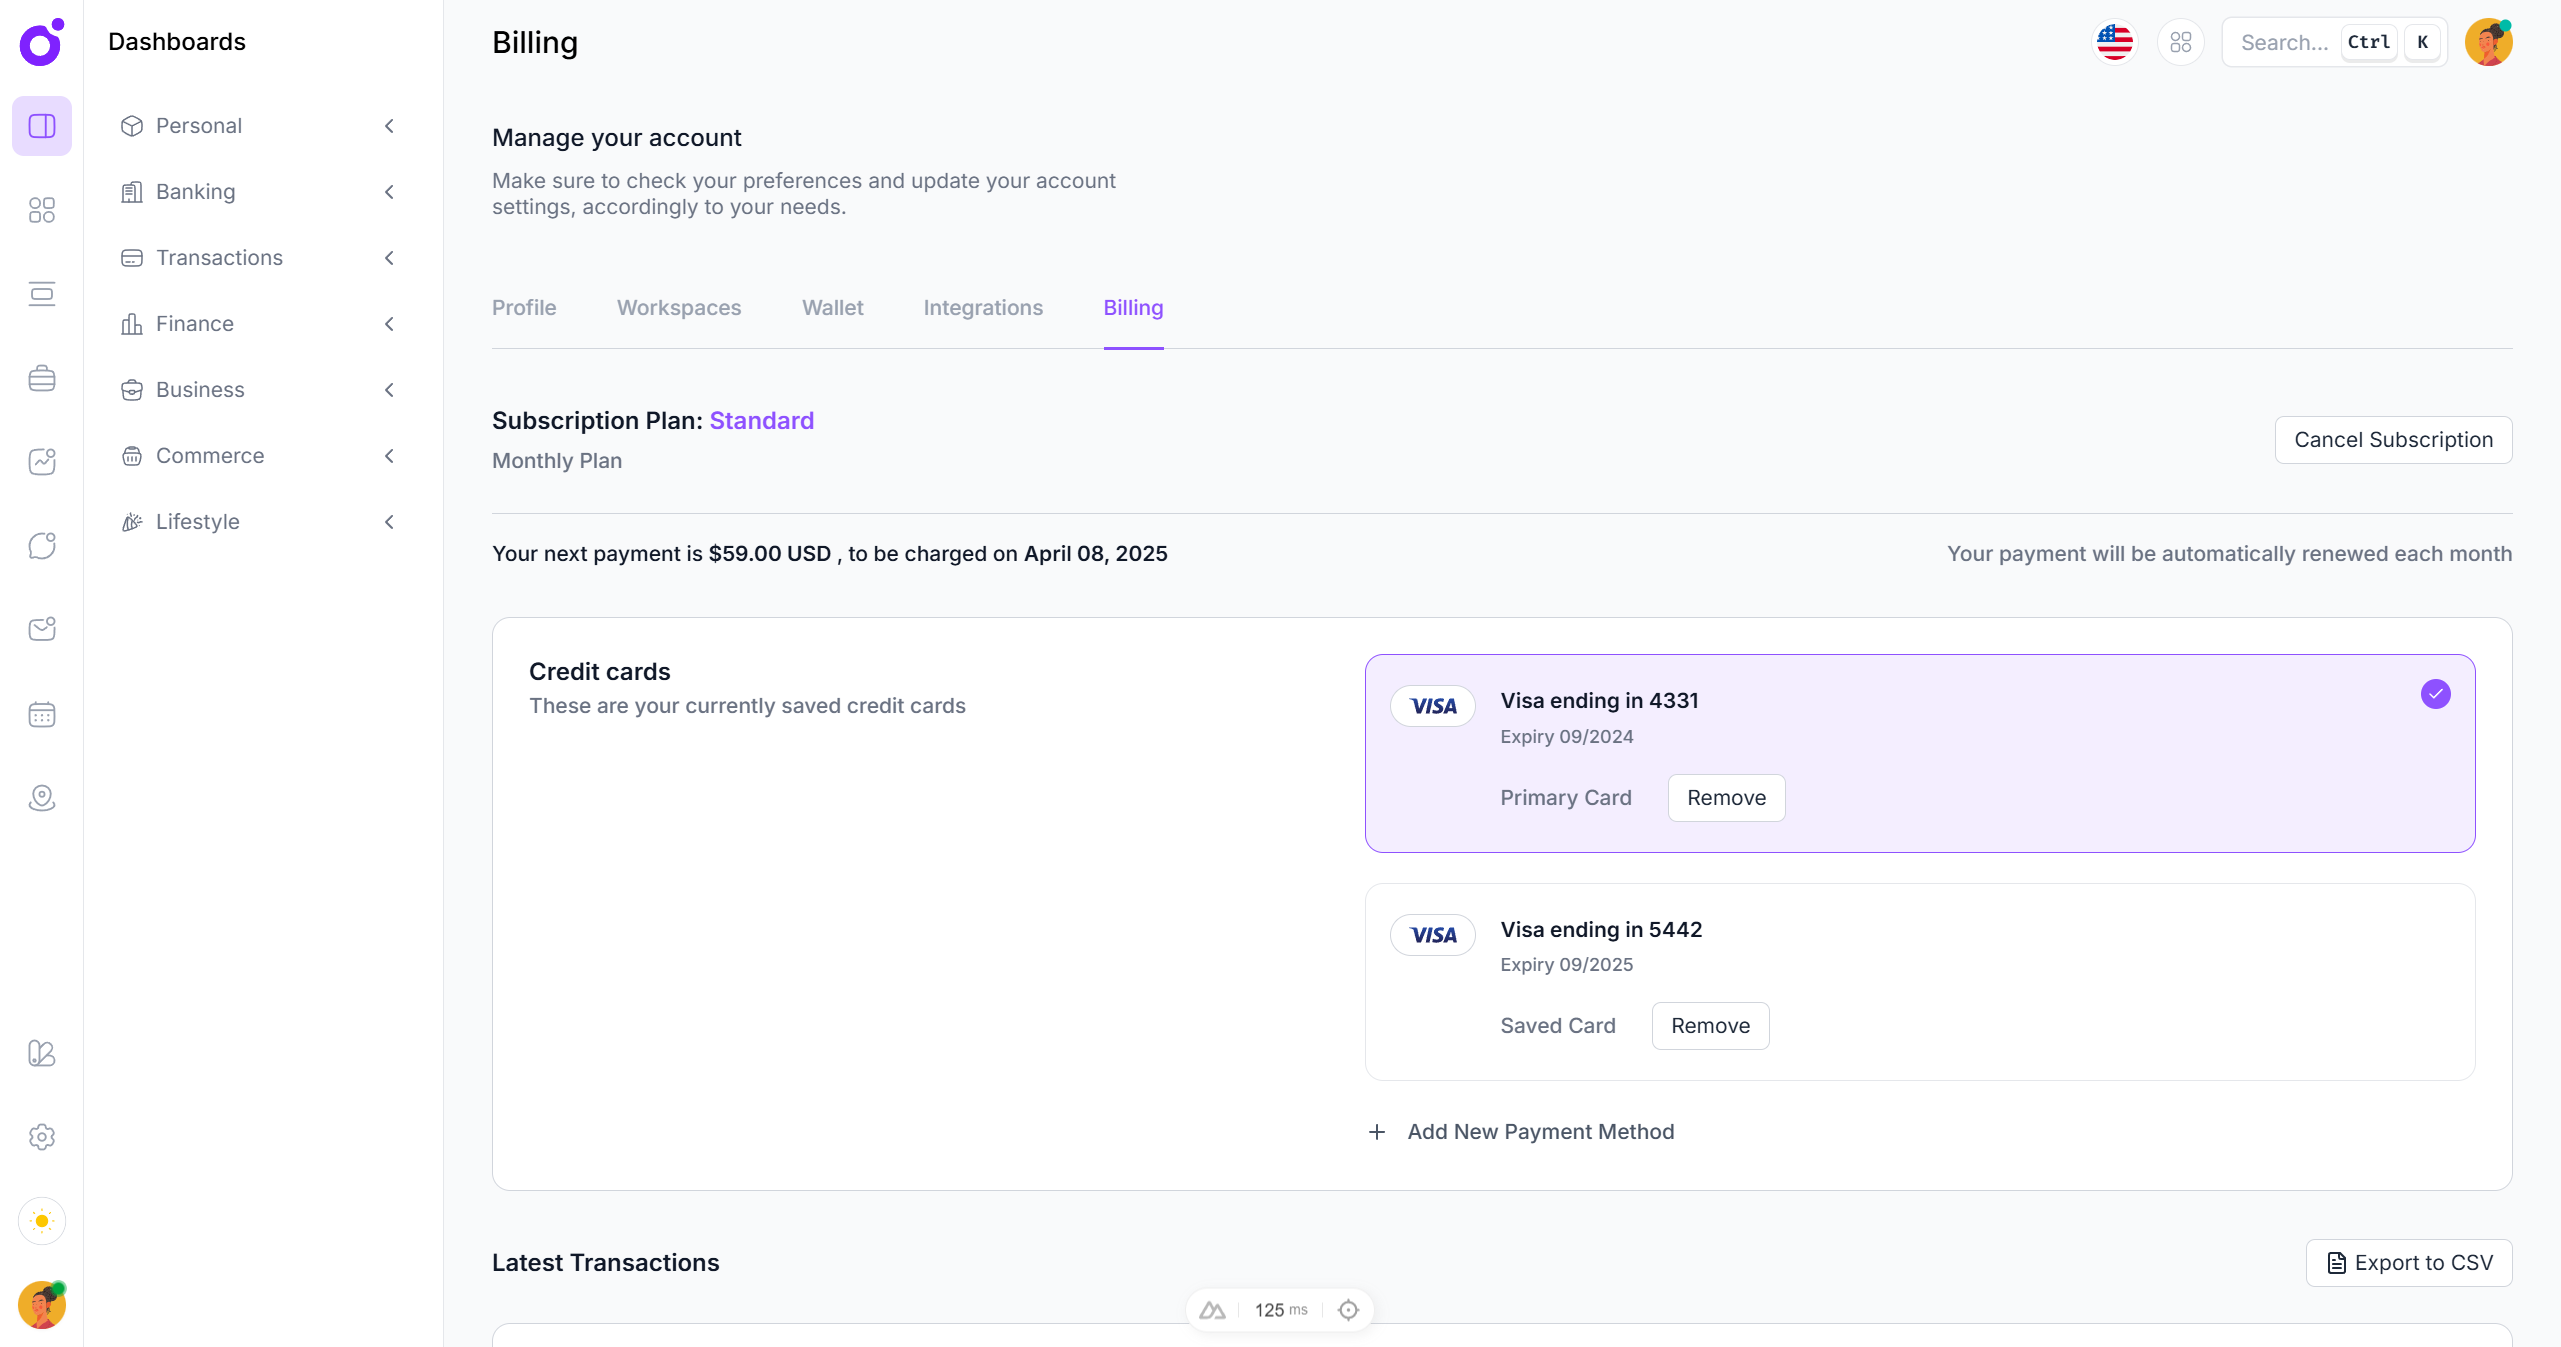2561x1347 pixels.
Task: Click Add New Payment Method
Action: (x=1540, y=1131)
